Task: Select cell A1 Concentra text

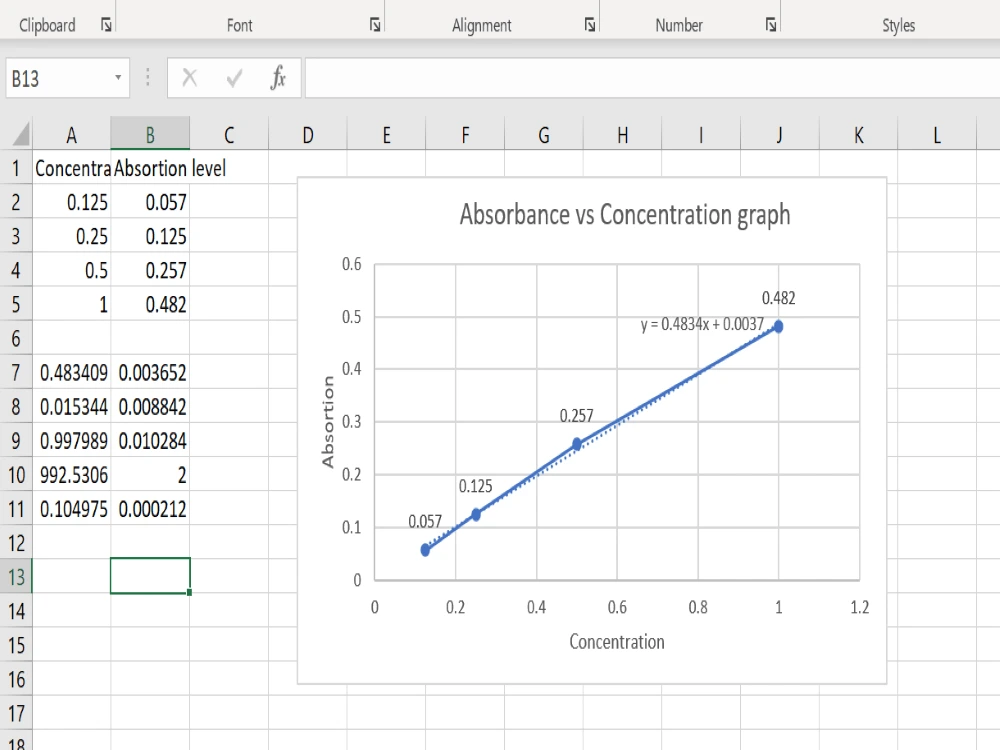Action: [x=71, y=168]
